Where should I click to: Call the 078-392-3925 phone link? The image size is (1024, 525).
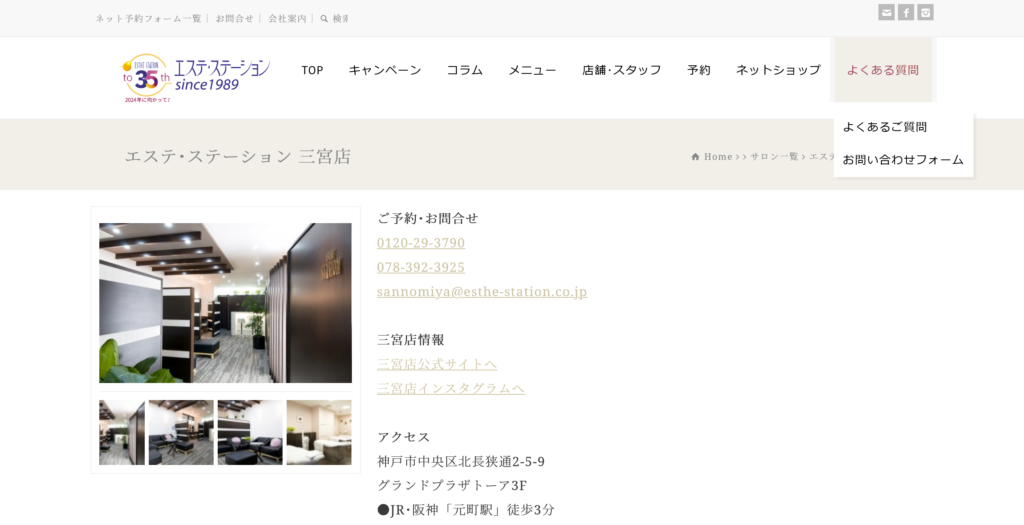(421, 268)
